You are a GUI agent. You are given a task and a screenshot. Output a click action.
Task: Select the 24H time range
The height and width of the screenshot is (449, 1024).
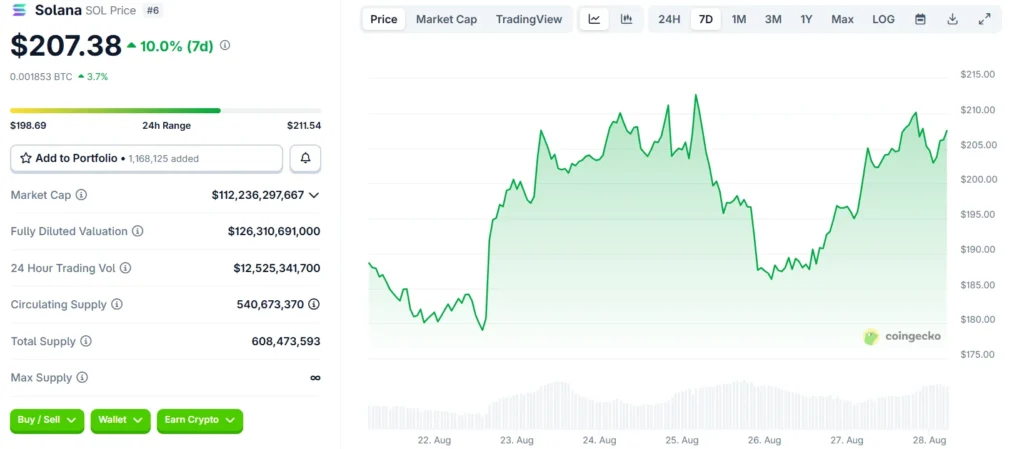click(x=669, y=19)
